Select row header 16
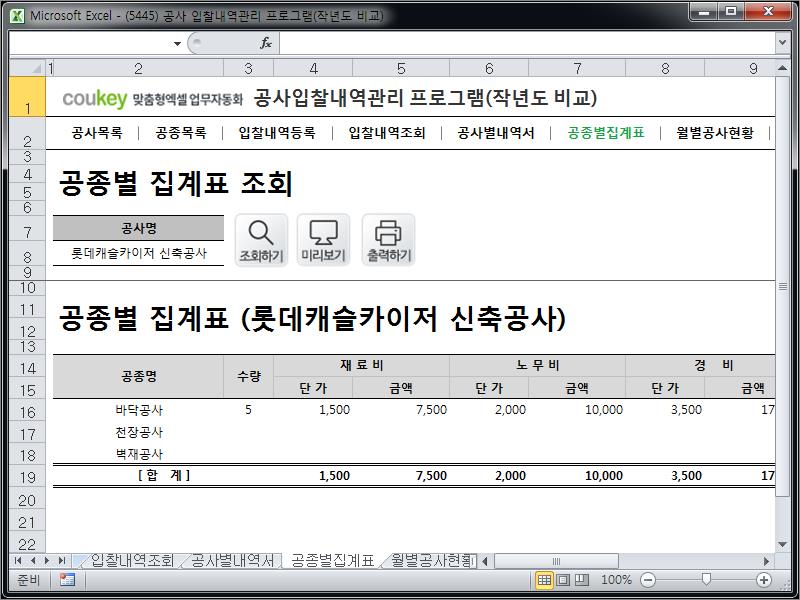Viewport: 800px width, 600px height. coord(28,412)
